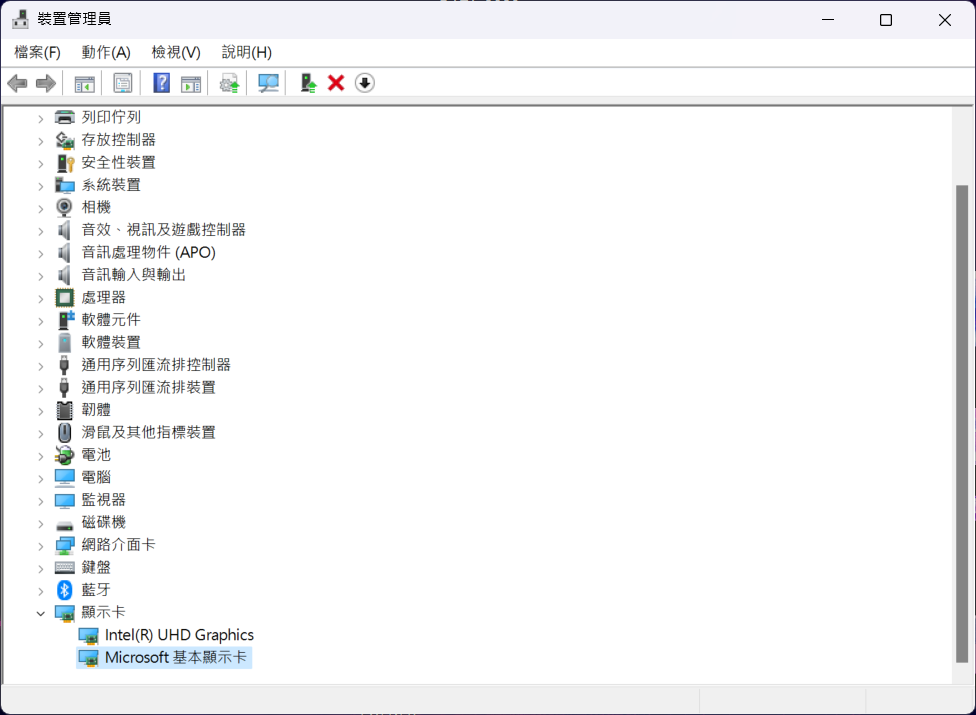Open the 動作(A) menu
976x715 pixels.
click(106, 52)
